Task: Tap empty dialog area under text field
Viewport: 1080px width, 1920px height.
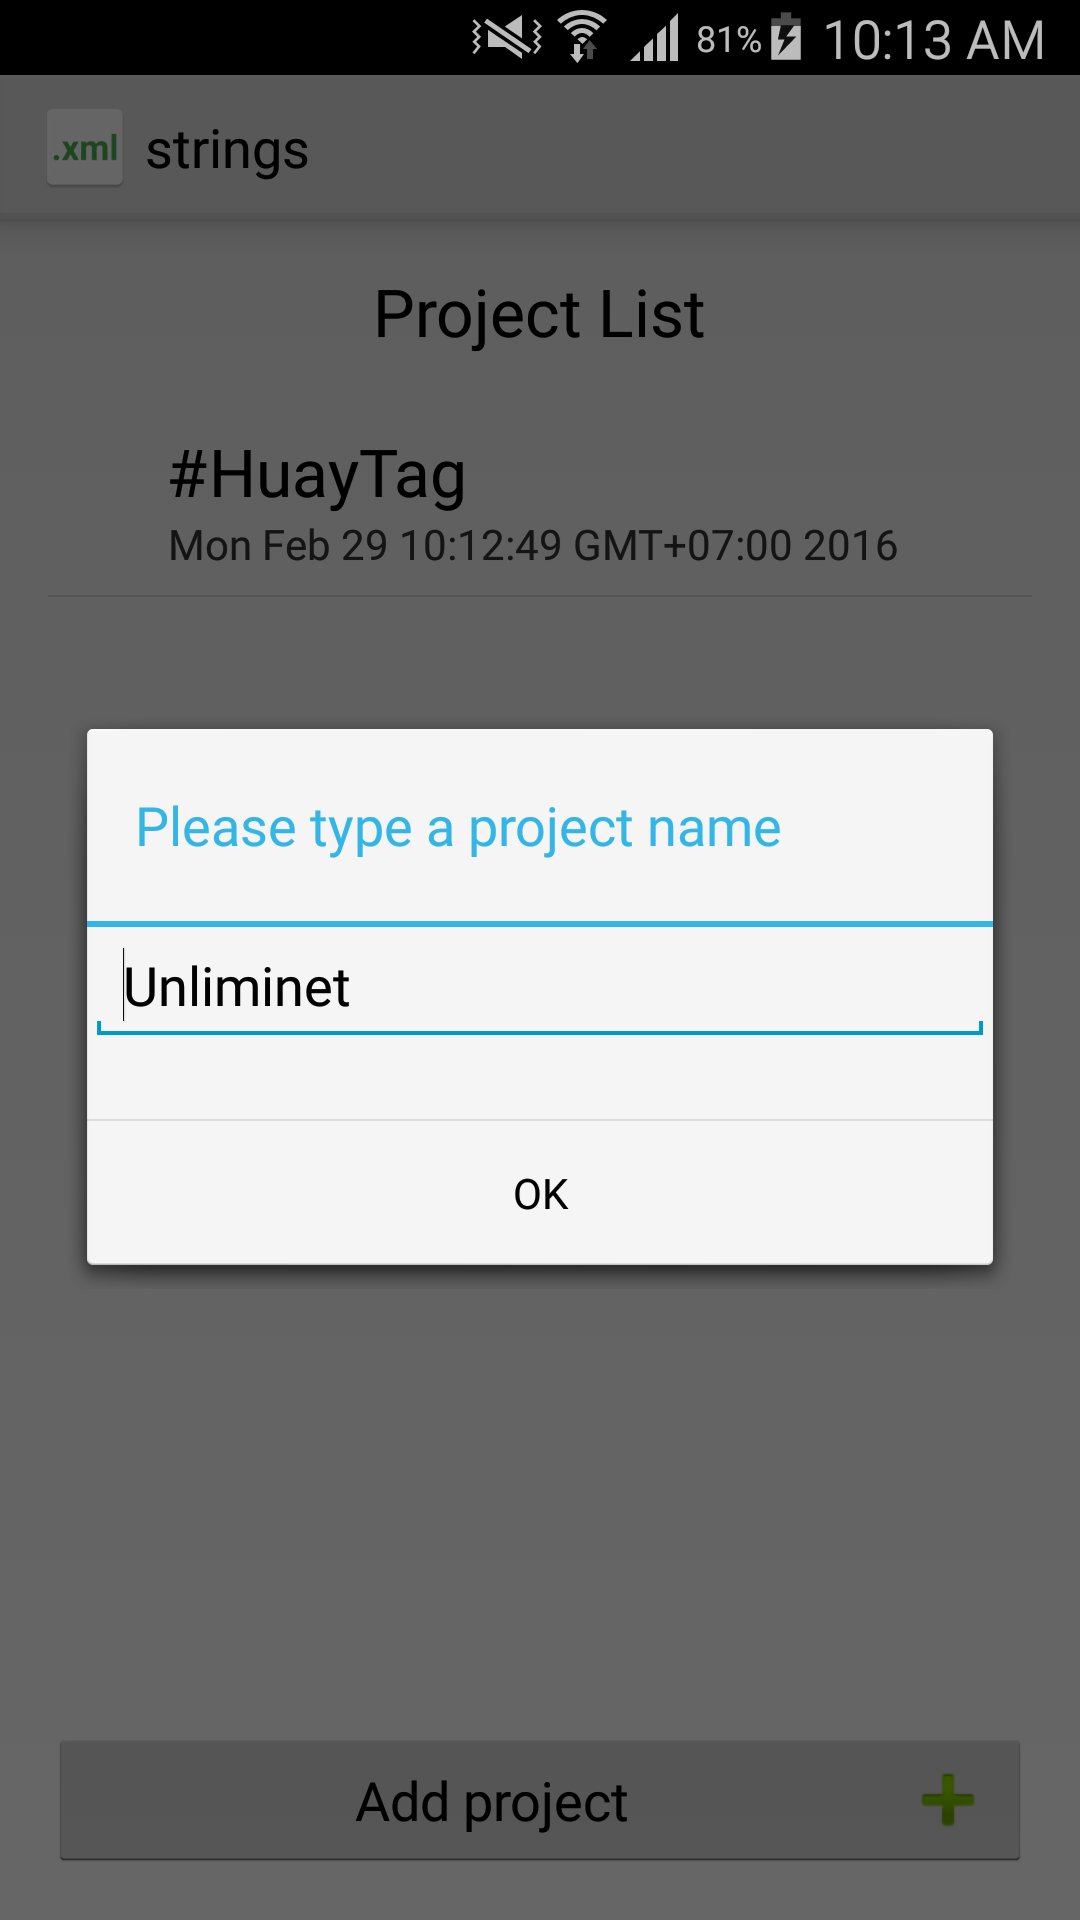Action: click(540, 1078)
